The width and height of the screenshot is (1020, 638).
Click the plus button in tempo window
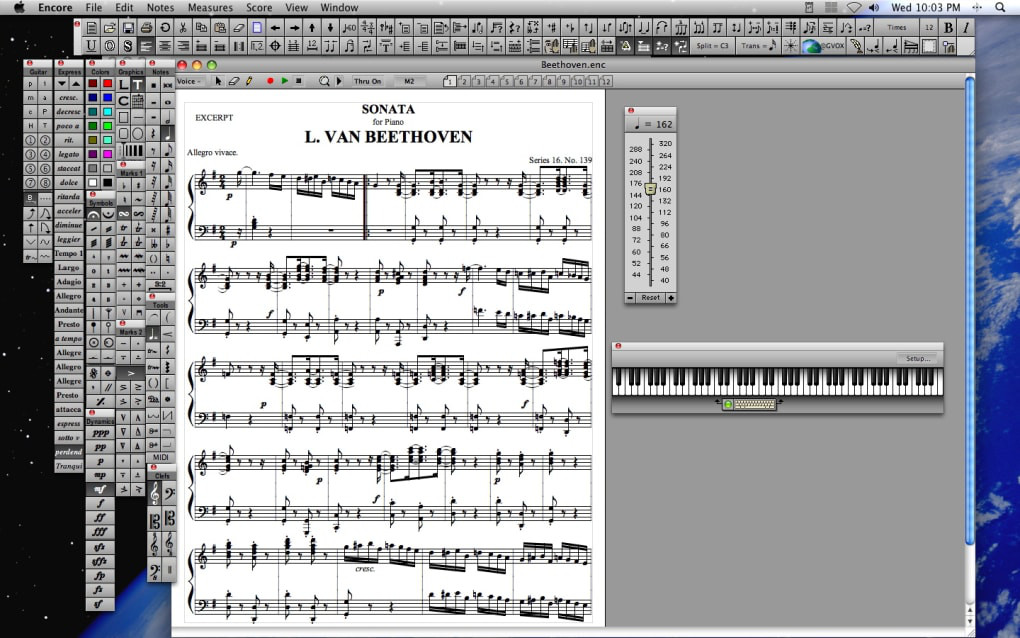tap(671, 297)
